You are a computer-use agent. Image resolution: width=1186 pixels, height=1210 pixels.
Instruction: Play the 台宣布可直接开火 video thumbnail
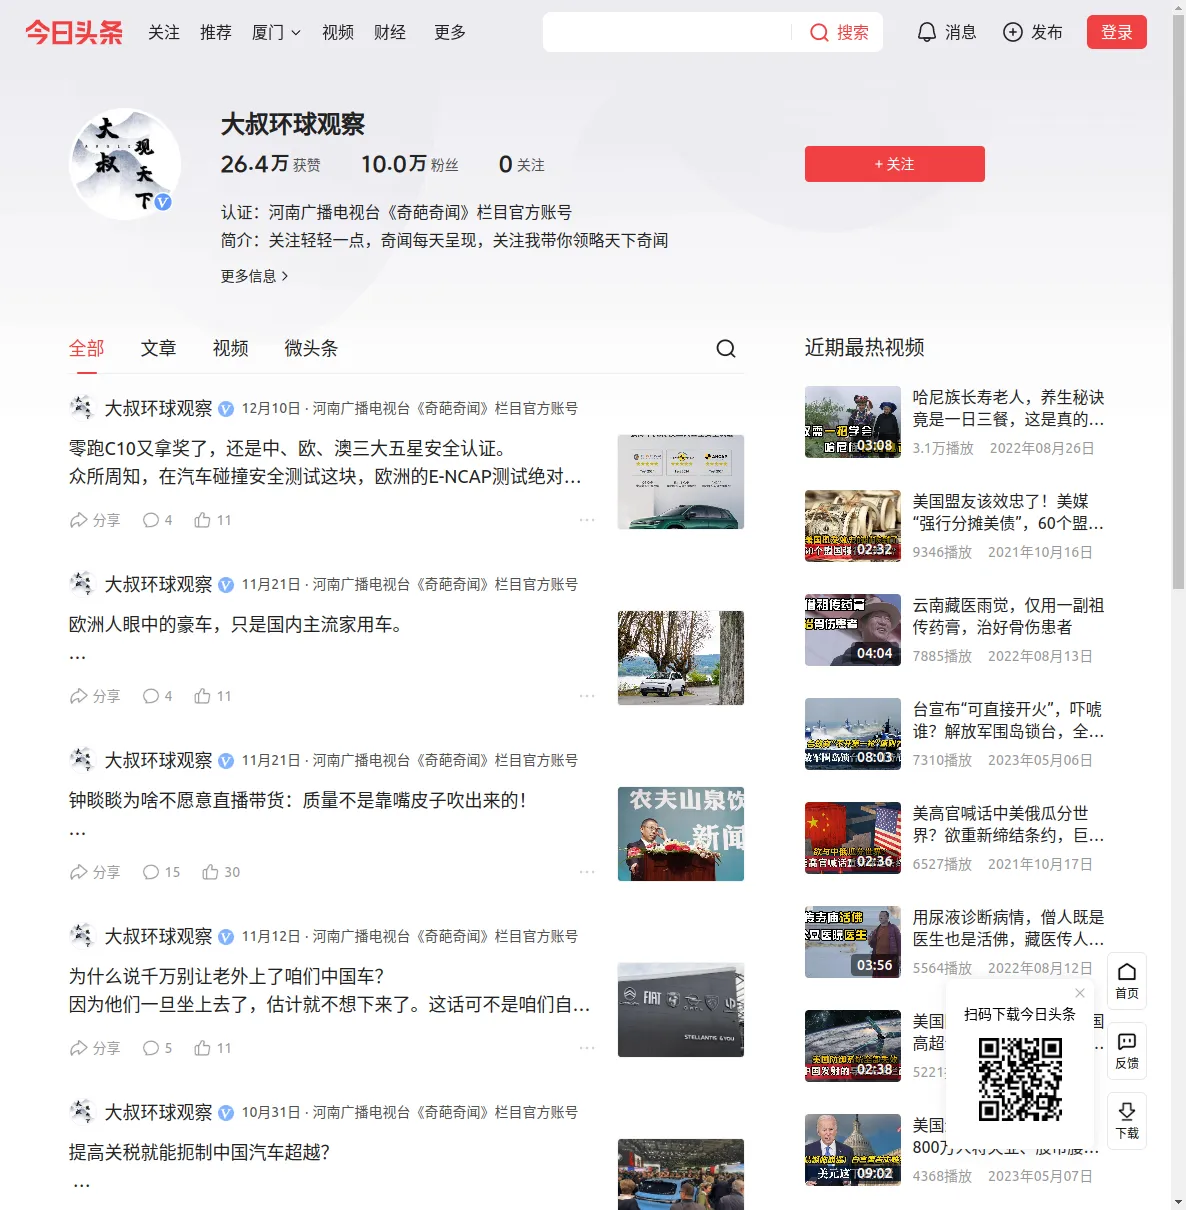point(853,734)
